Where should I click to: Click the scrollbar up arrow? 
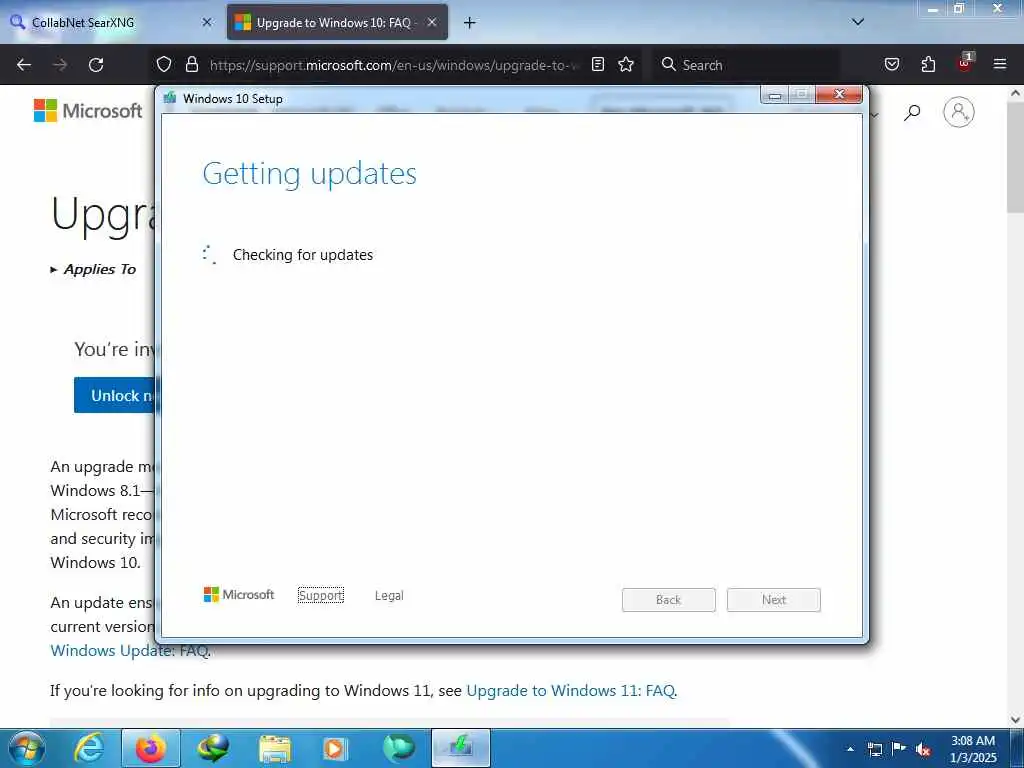[x=1015, y=93]
